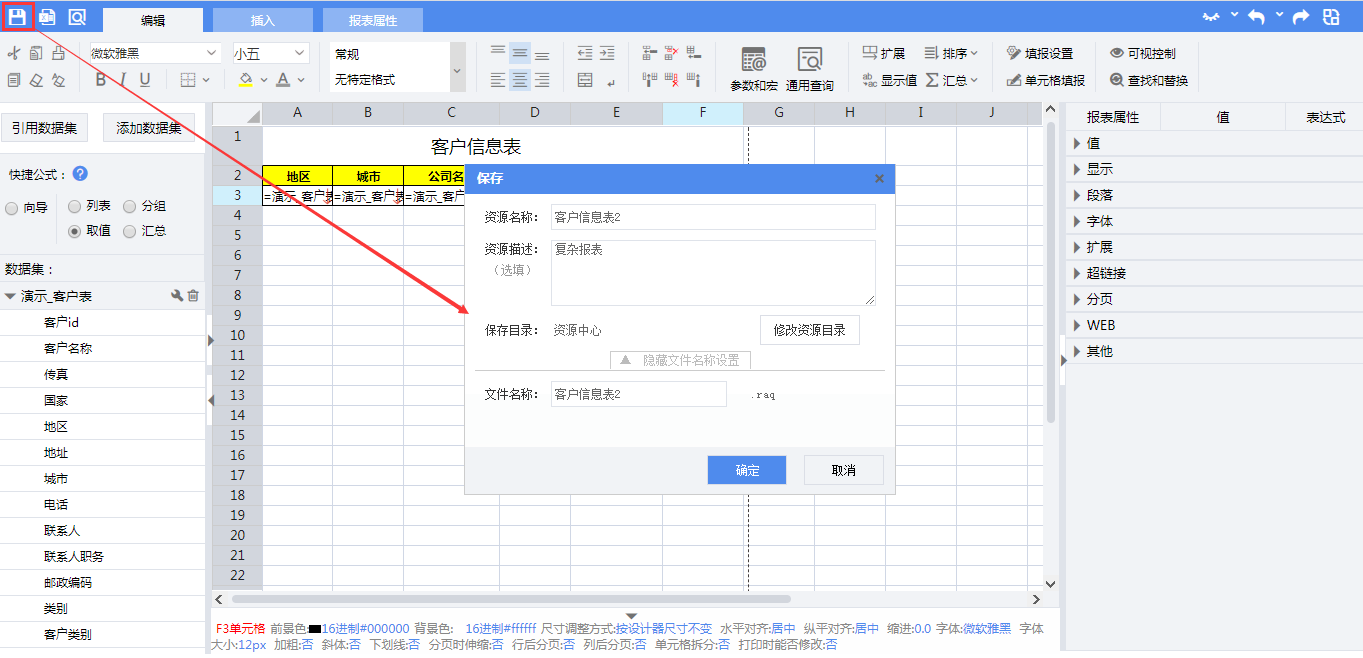Toggle bold text formatting

(100, 80)
